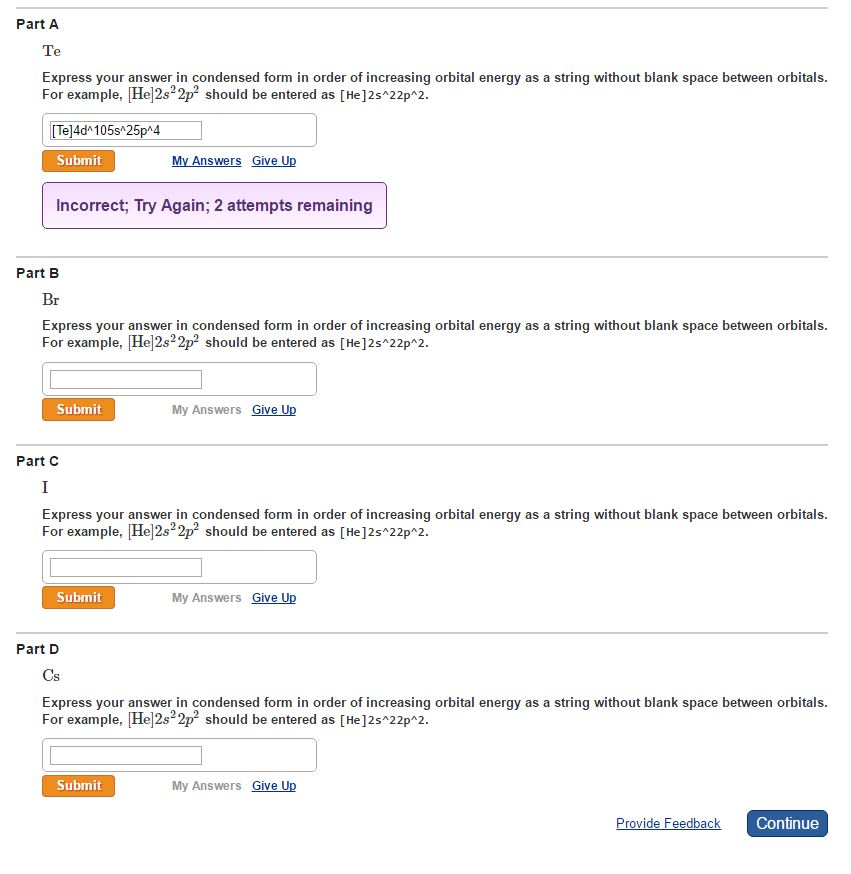Submit the answer for Part C
Viewport: 851px width, 874px height.
78,597
